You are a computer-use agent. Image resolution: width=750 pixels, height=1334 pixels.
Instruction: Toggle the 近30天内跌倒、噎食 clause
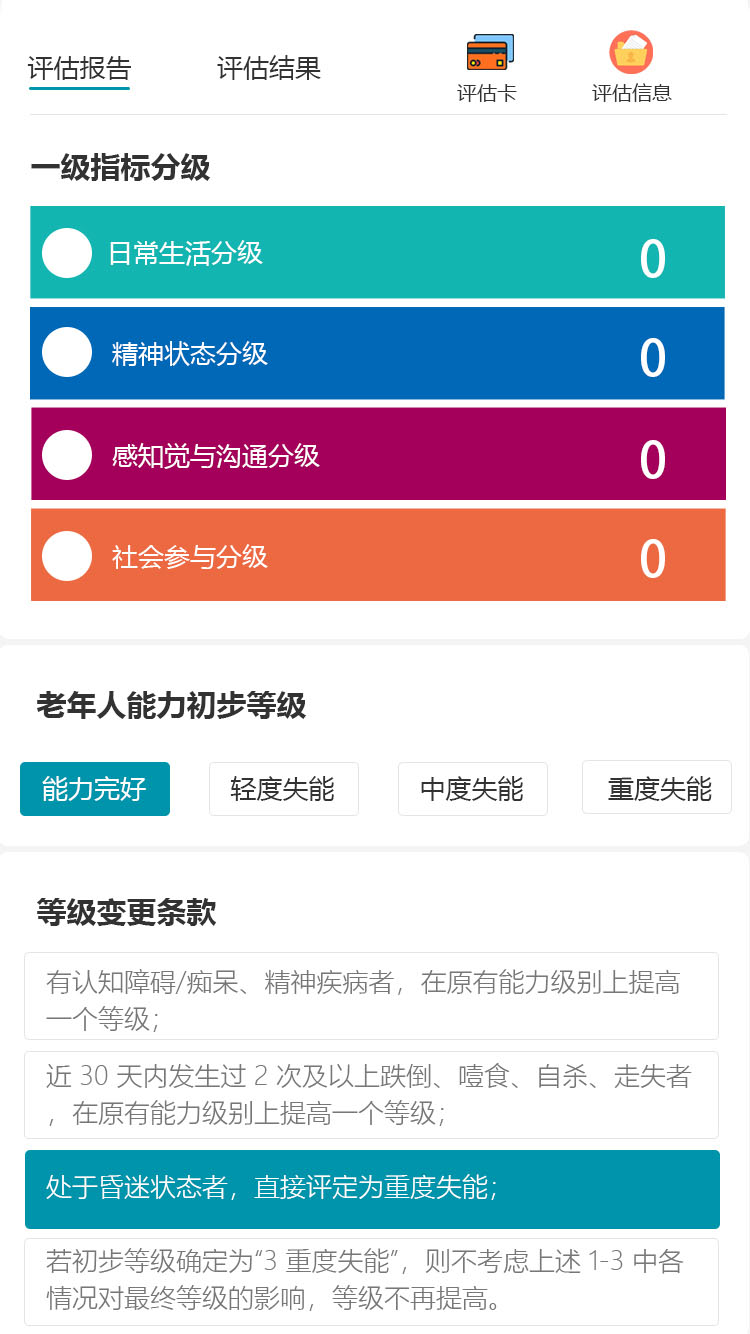point(372,1094)
